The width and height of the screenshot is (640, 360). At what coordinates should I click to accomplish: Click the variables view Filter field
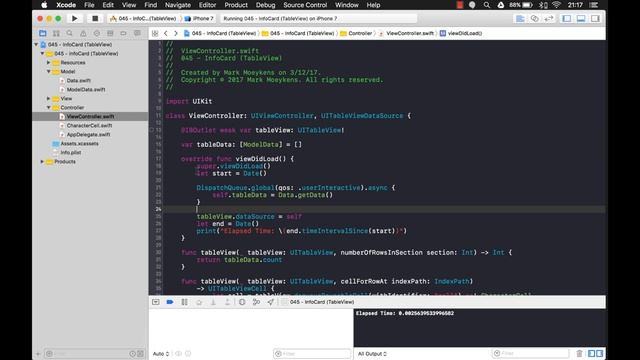click(x=312, y=353)
